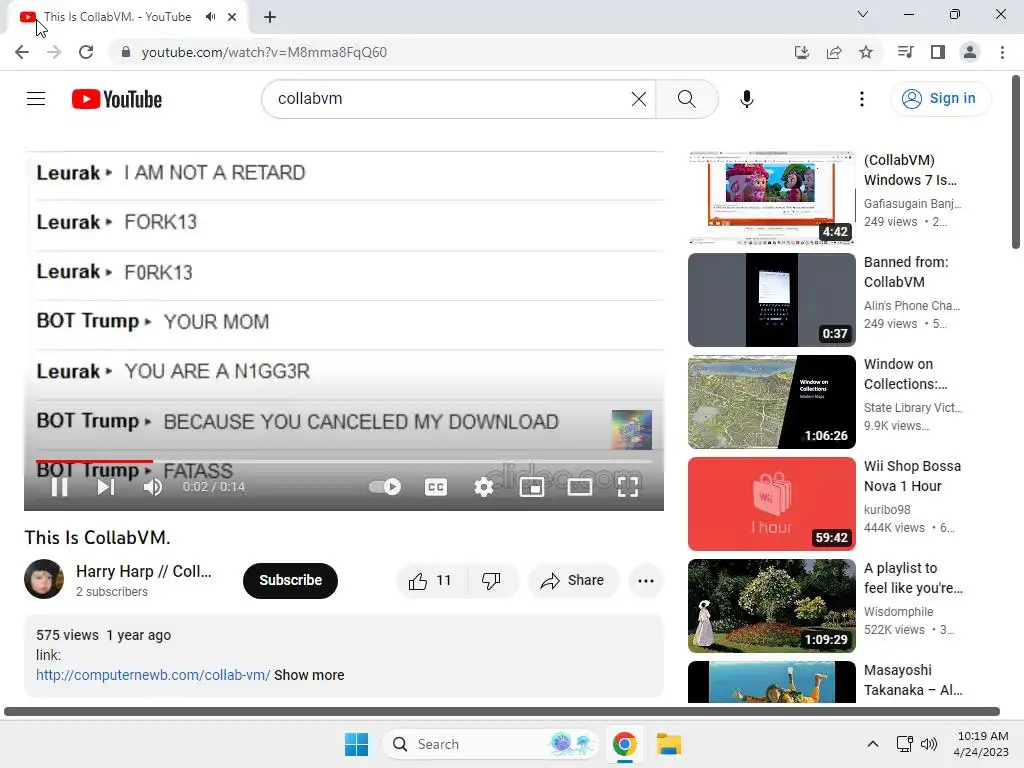Click the horizontal page scrollbar
The image size is (1024, 768).
[x=502, y=711]
